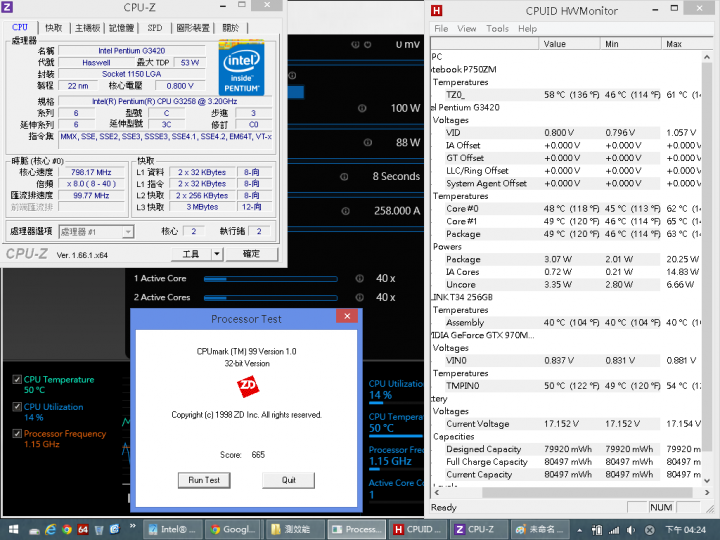Open the 處理器選項 dropdown in CPU-Z
The image size is (720, 540).
pyautogui.click(x=96, y=232)
